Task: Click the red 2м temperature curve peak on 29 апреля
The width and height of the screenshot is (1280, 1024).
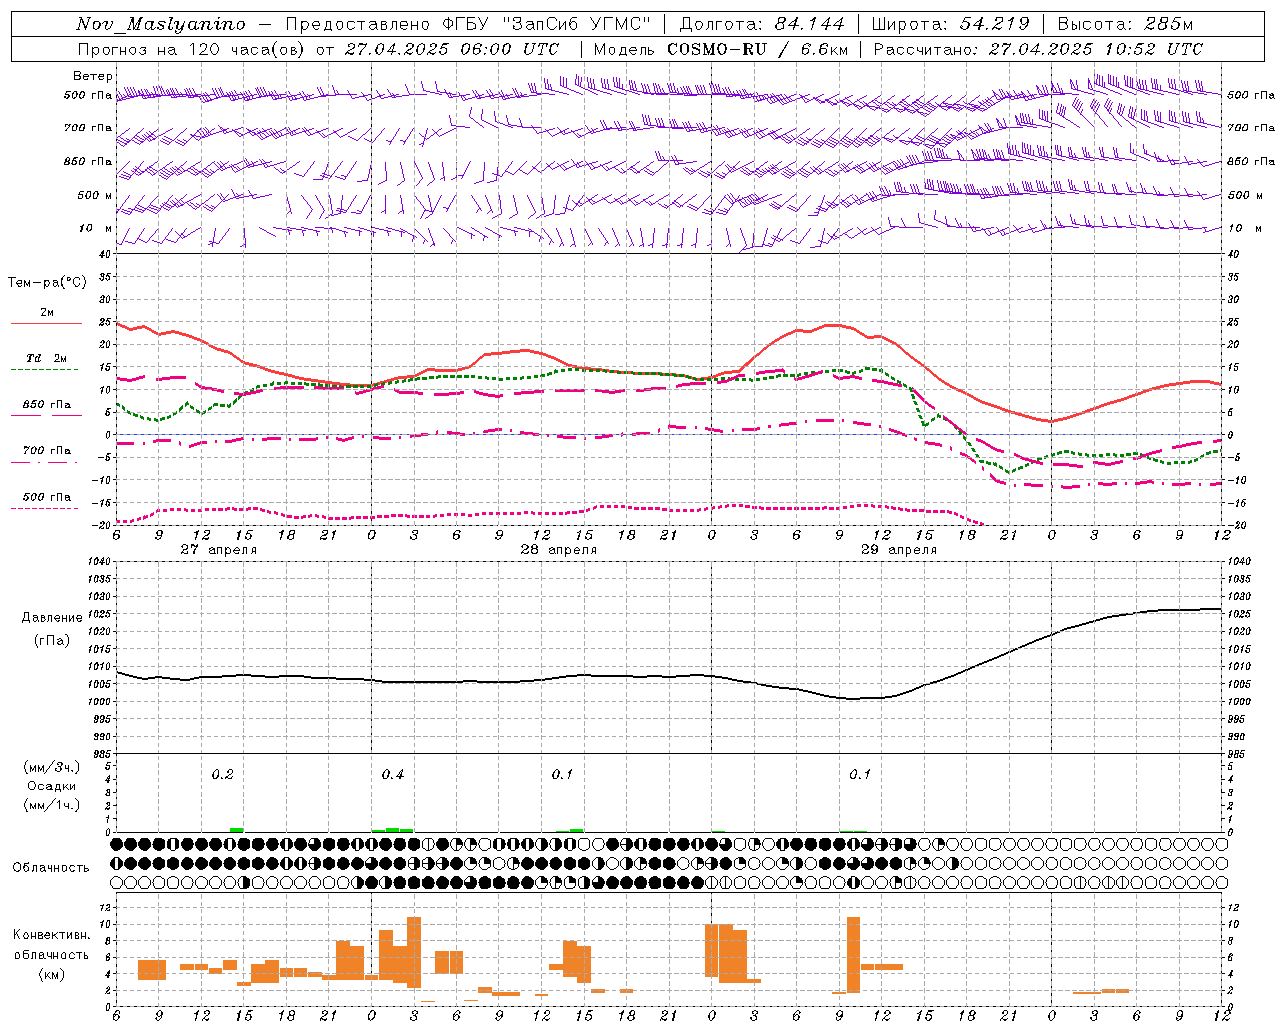Action: pyautogui.click(x=832, y=325)
